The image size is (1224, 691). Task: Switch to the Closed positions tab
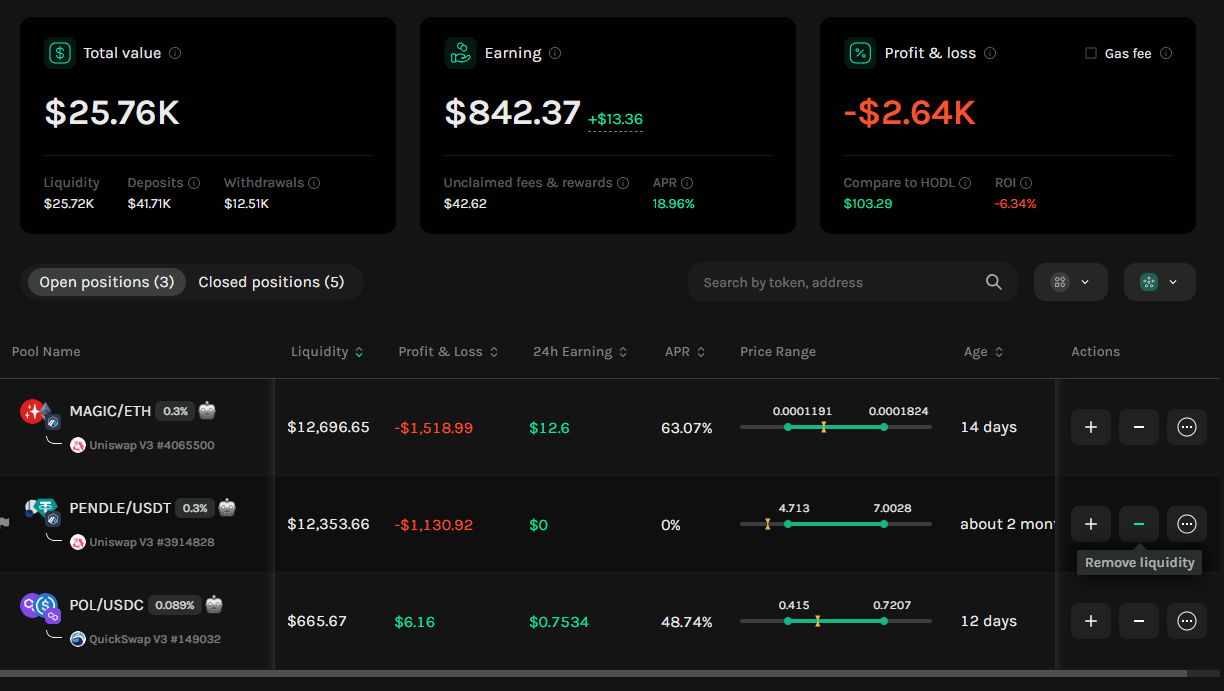pyautogui.click(x=271, y=282)
